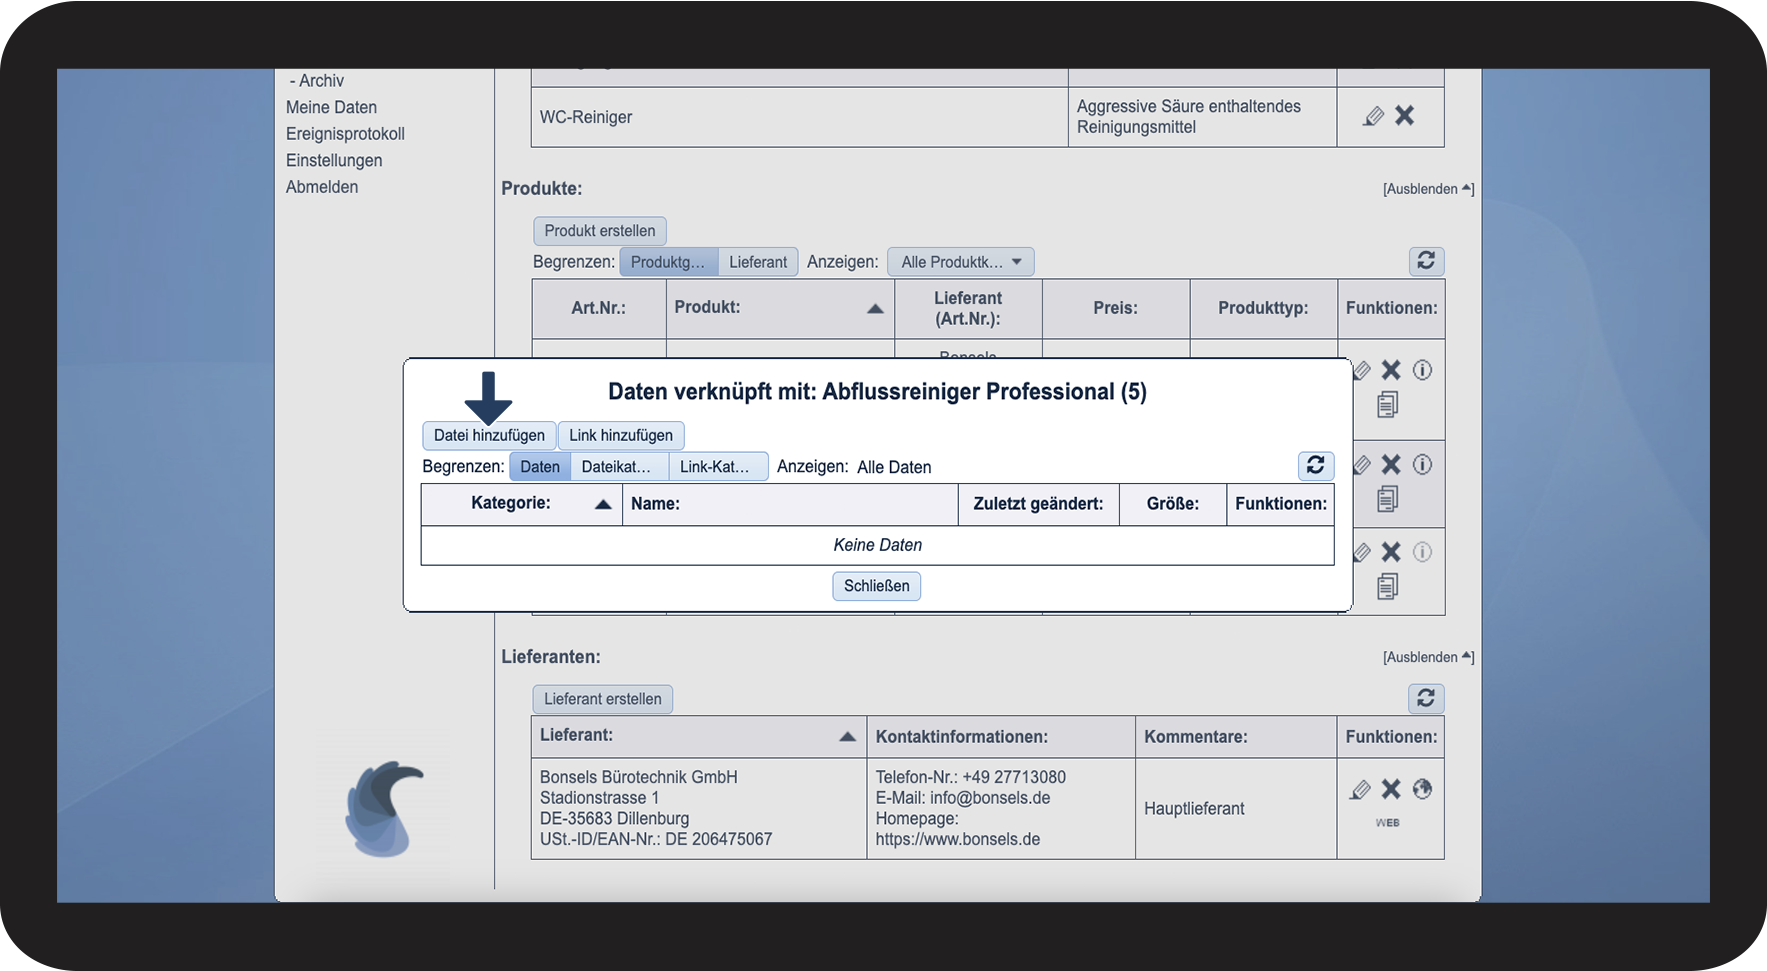The width and height of the screenshot is (1767, 971).
Task: Open the Alle Produktk… dropdown
Action: coord(960,262)
